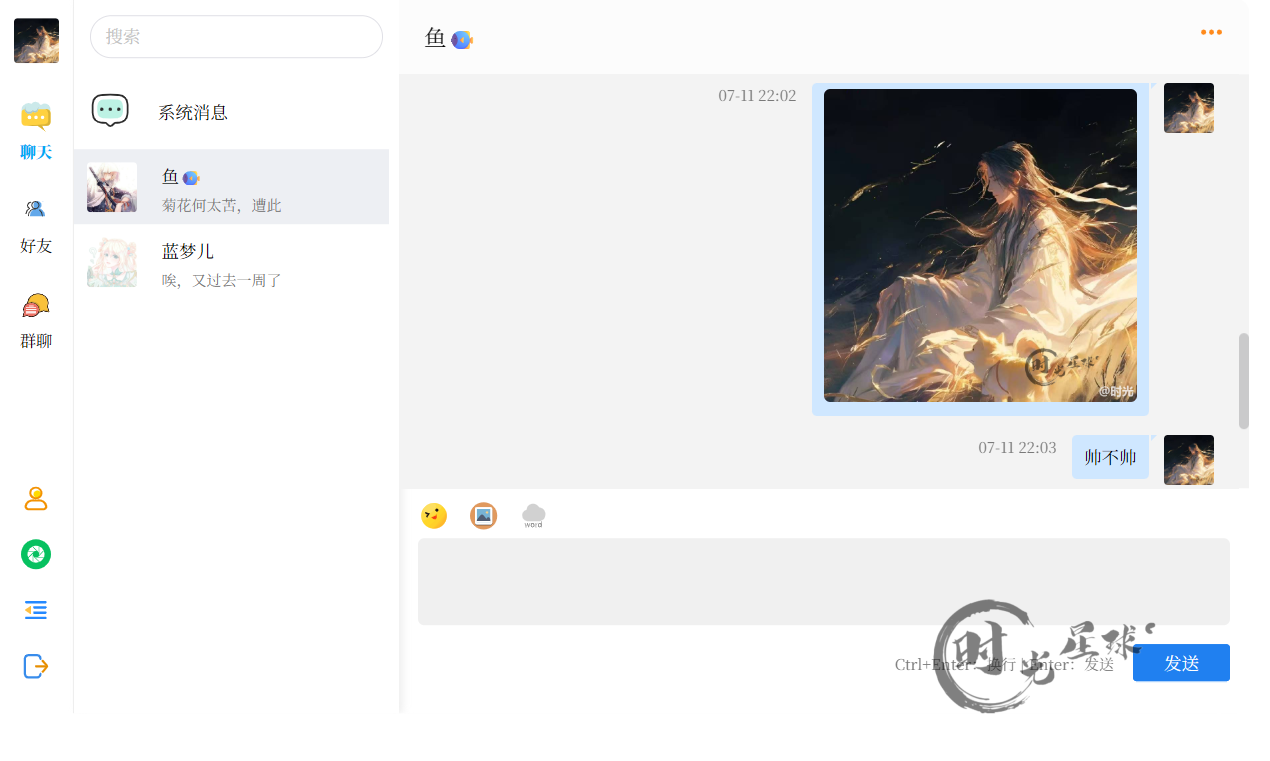Click the user profile icon in sidebar
The image size is (1270, 761).
click(x=36, y=498)
